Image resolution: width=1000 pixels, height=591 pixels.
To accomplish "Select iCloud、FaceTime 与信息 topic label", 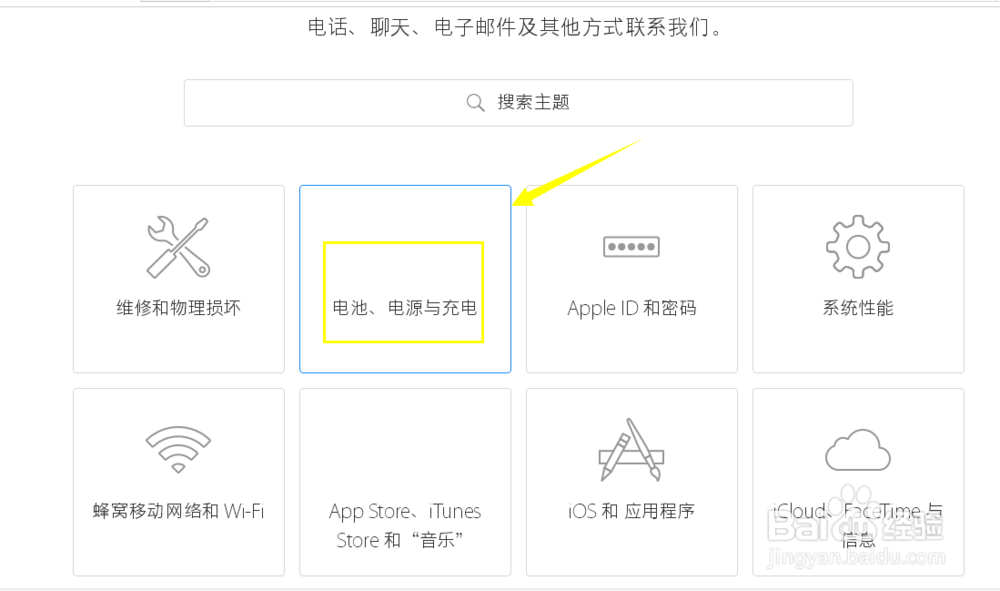I will (858, 525).
